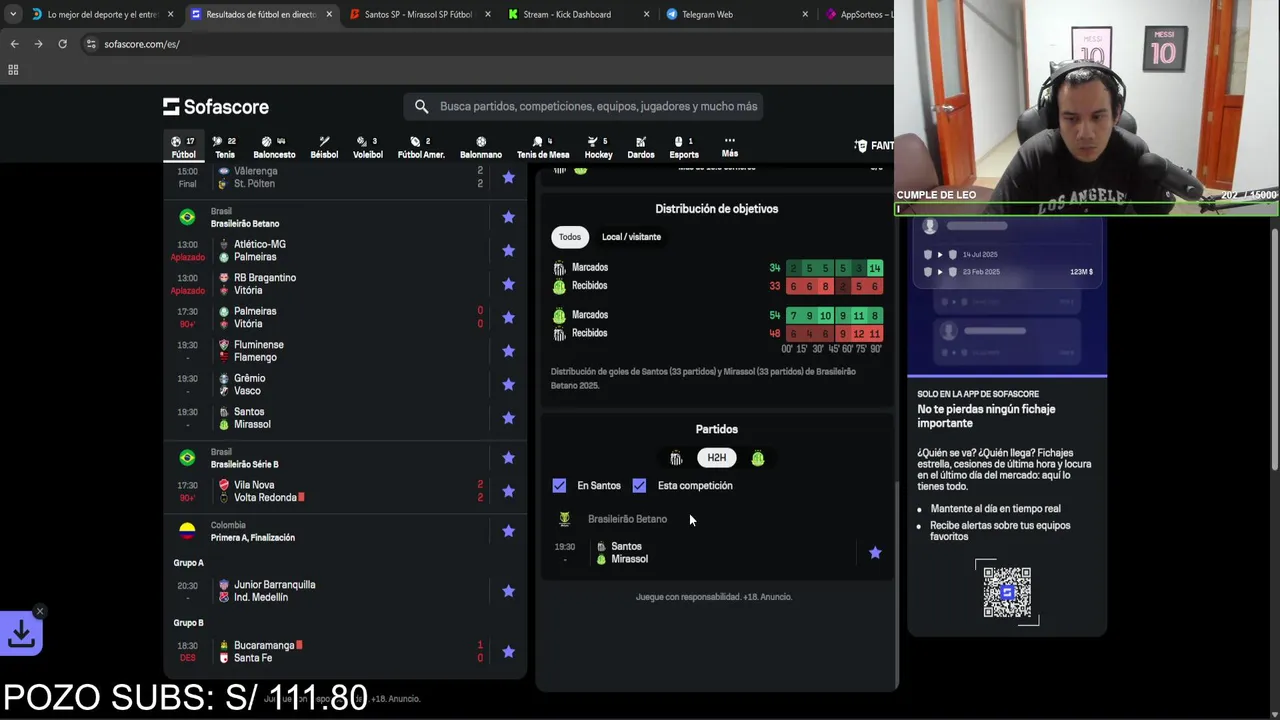This screenshot has height=720, width=1280.
Task: Open the Fútbol sport category
Action: click(x=183, y=147)
